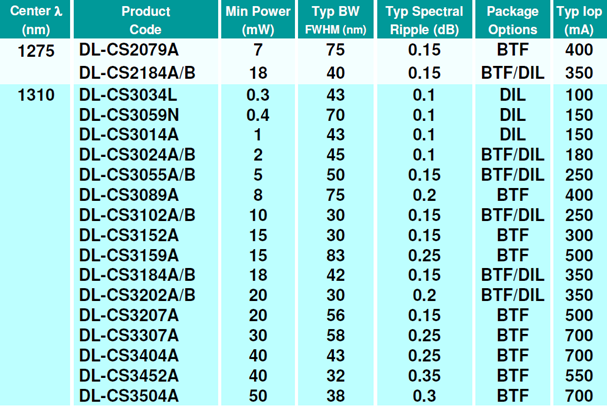Click the Typ Spectral Ripple header
This screenshot has height=406, width=607.
coord(424,20)
